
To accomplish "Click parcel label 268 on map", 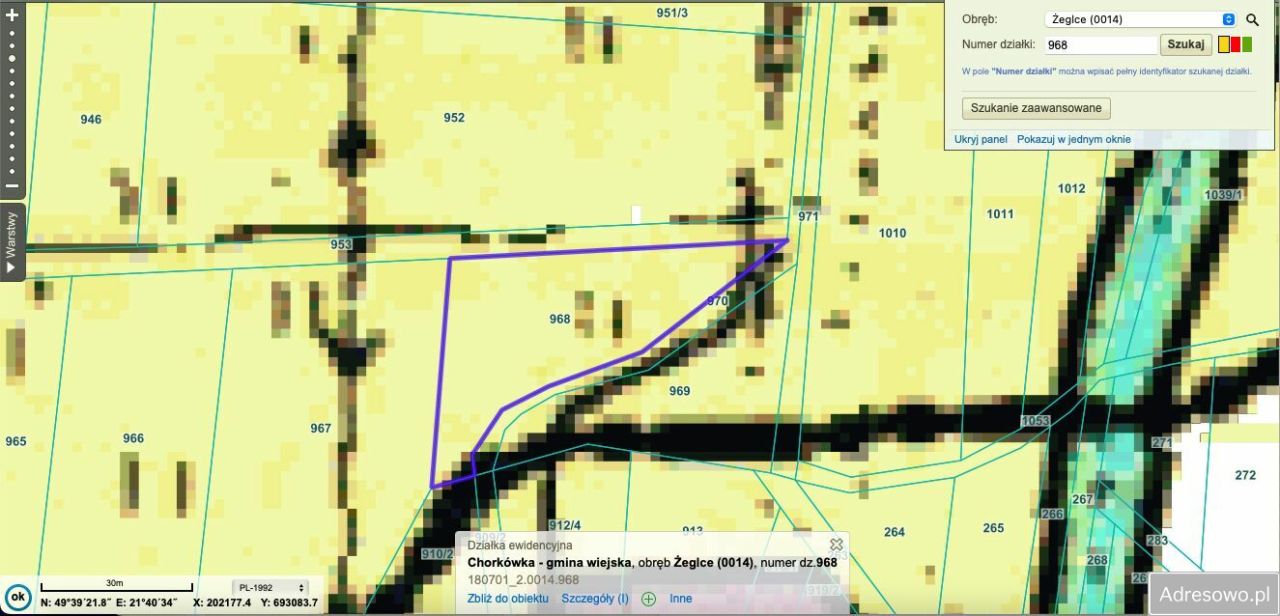I will (x=1097, y=560).
